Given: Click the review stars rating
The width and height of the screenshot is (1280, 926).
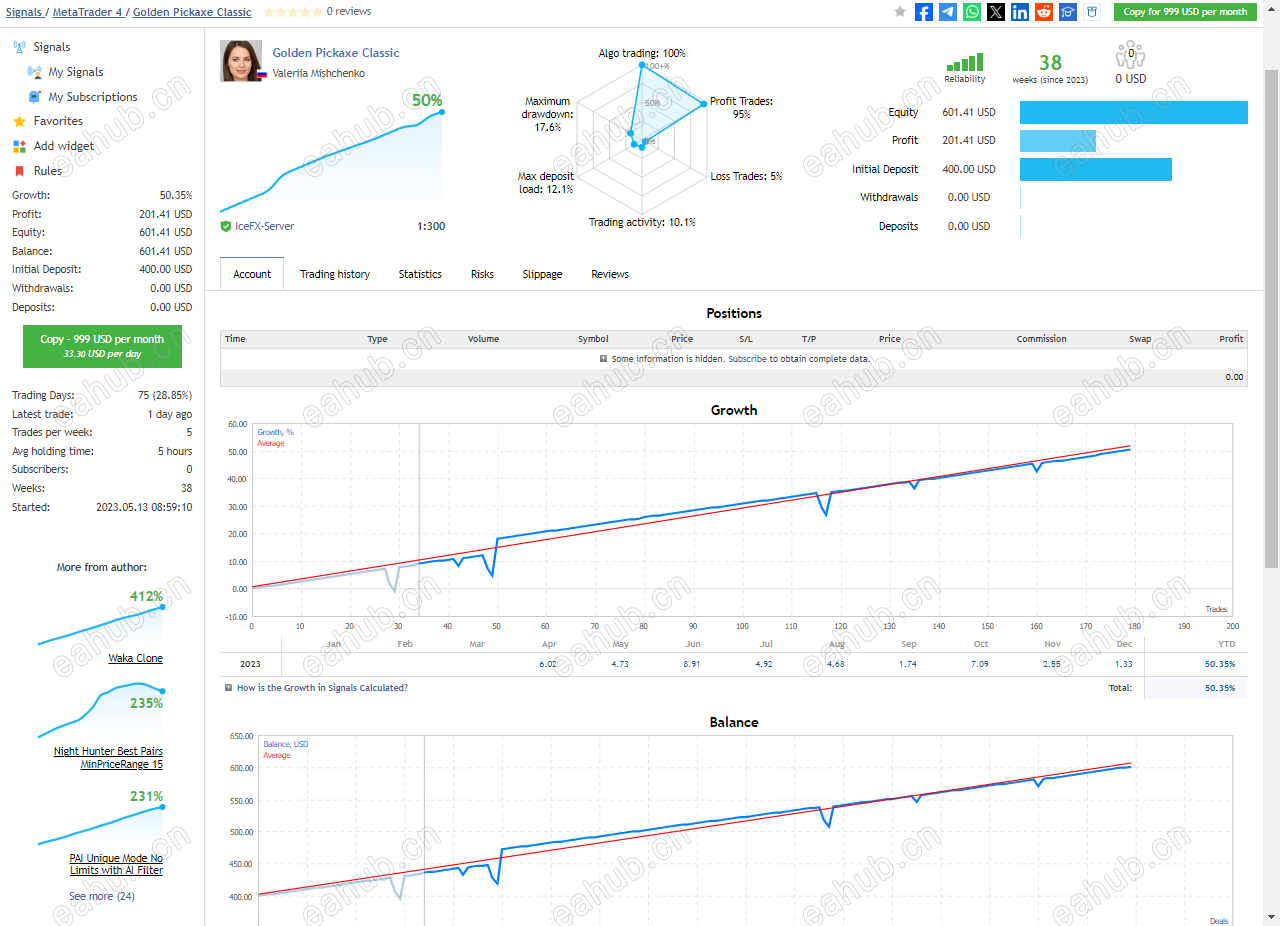Looking at the screenshot, I should click(x=291, y=12).
